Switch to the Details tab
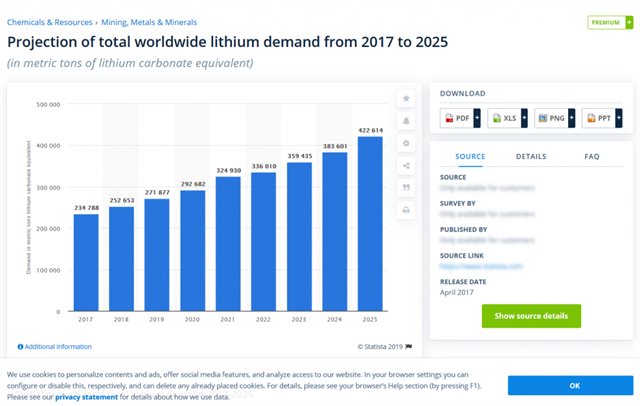Viewport: 640px width, 406px height. [531, 157]
